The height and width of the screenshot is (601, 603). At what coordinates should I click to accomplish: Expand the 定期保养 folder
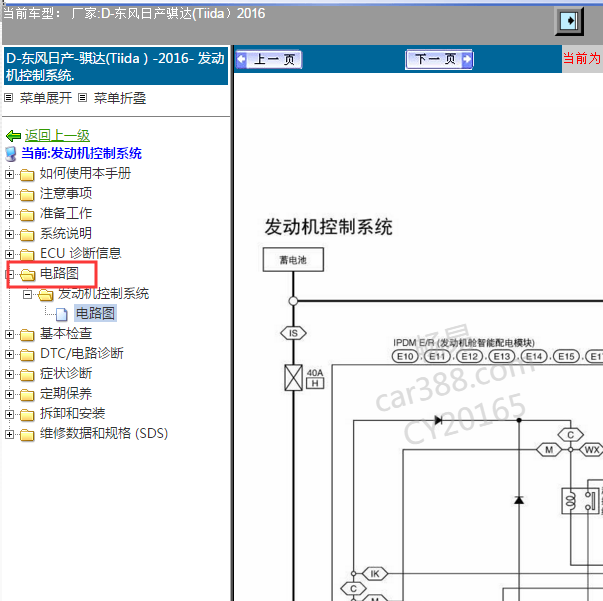[x=10, y=395]
